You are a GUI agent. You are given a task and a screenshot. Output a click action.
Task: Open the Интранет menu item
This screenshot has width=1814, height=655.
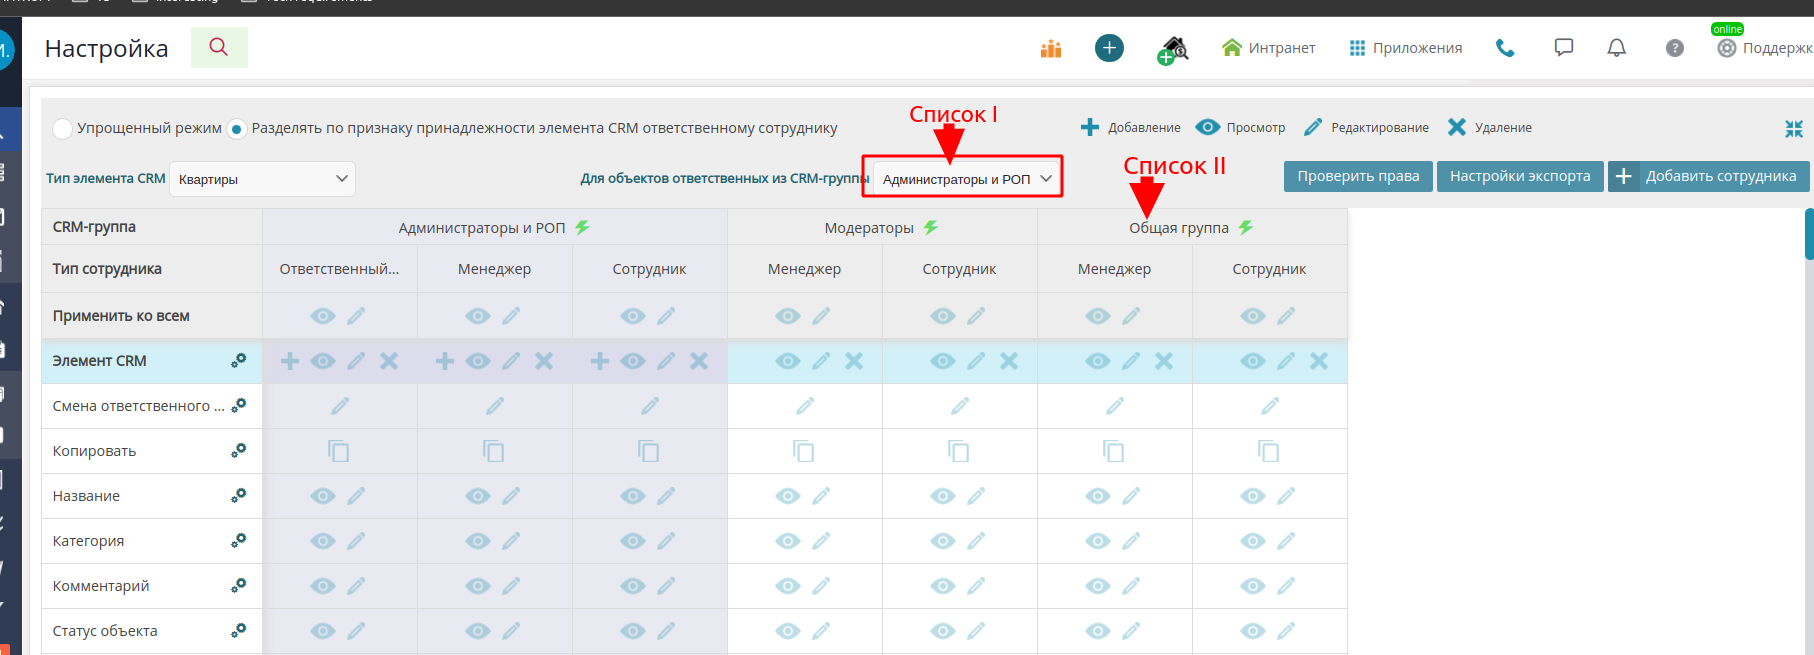pyautogui.click(x=1268, y=48)
